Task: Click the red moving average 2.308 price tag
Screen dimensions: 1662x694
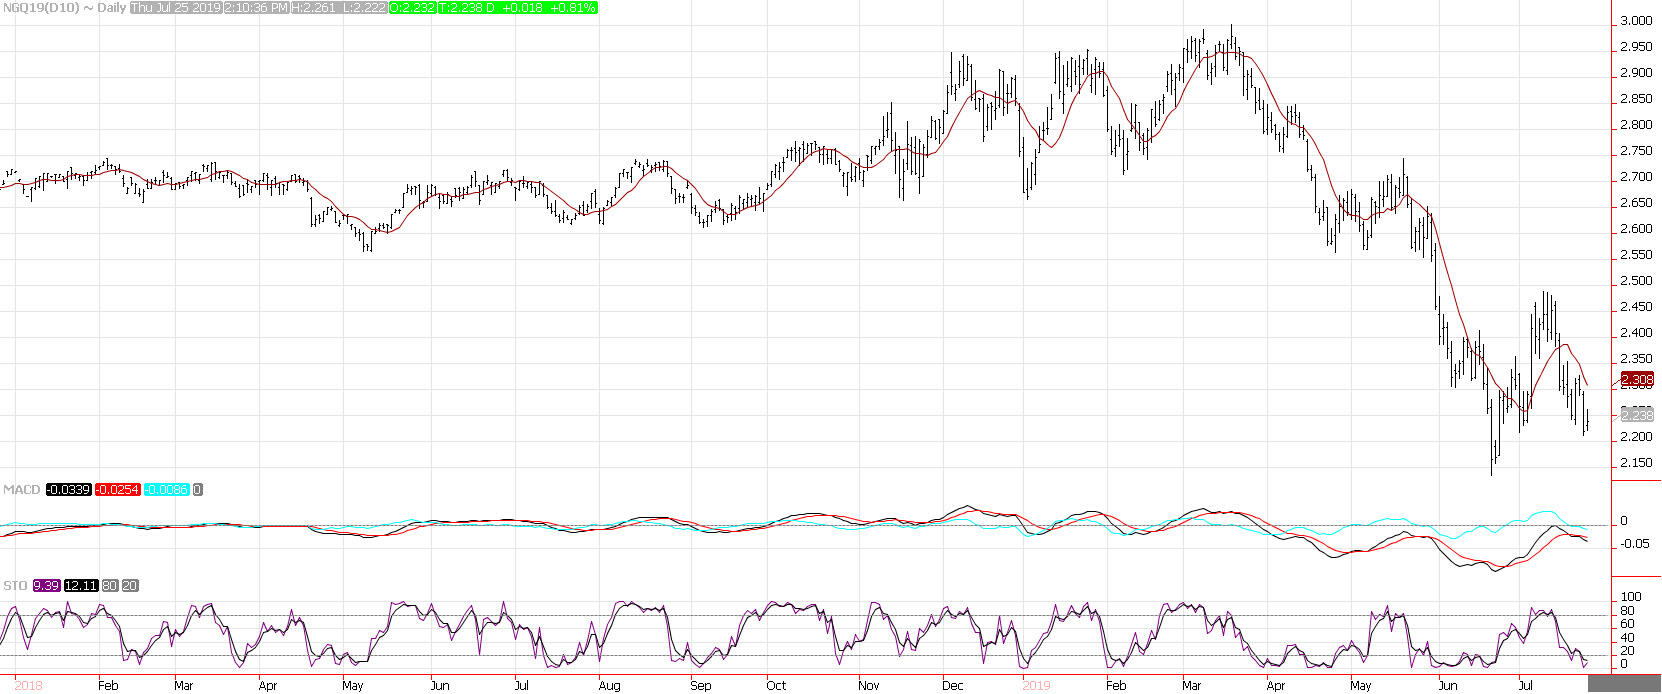Action: click(x=1637, y=379)
